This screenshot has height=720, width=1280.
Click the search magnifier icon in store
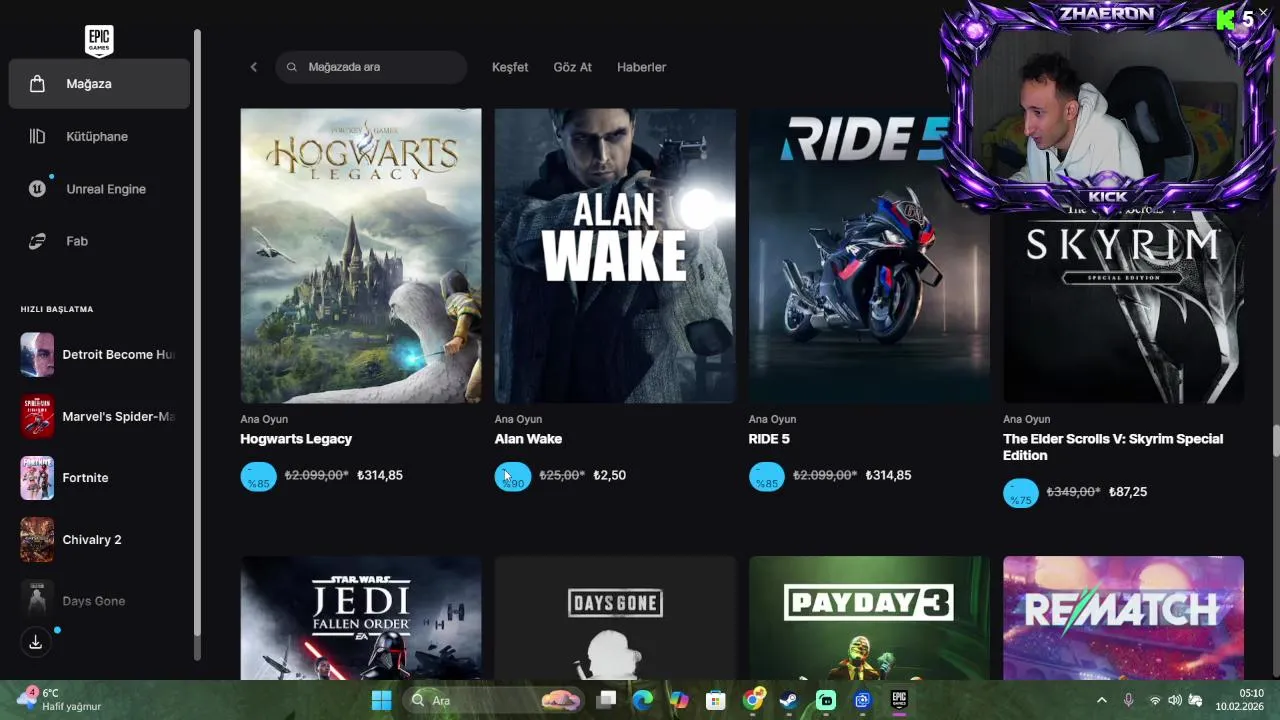pos(292,67)
